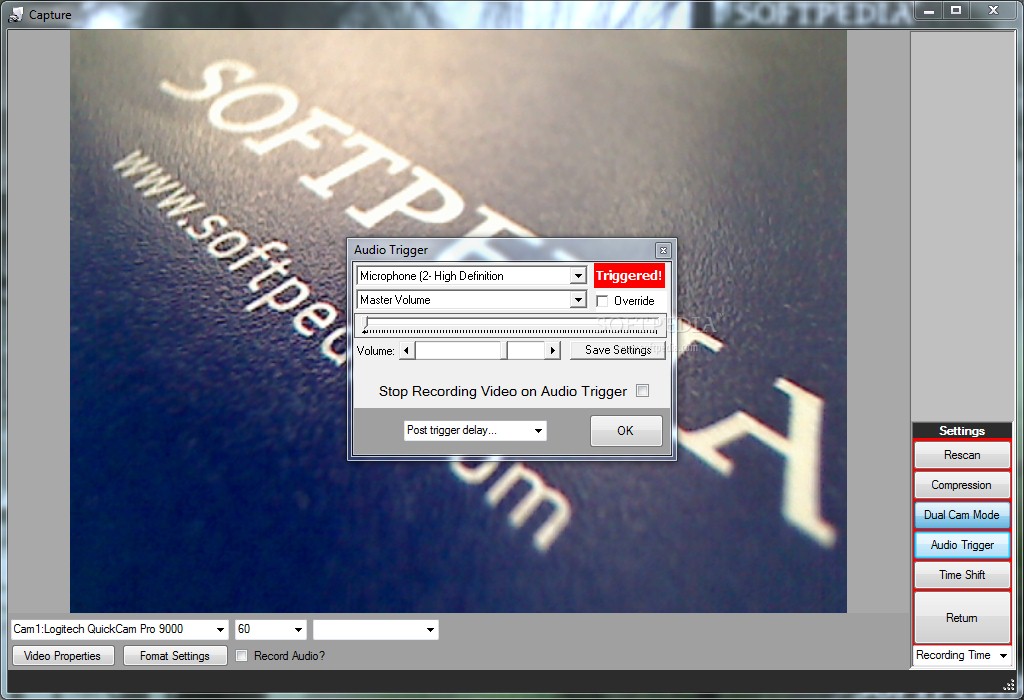1024x700 pixels.
Task: Minimize the Capture window
Action: tap(929, 10)
